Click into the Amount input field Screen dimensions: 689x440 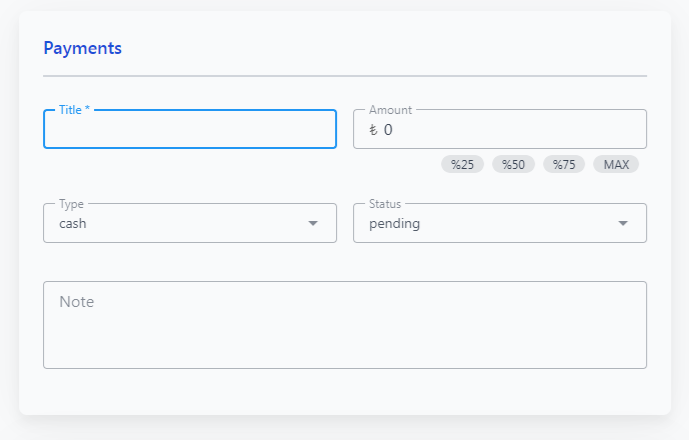tap(500, 129)
